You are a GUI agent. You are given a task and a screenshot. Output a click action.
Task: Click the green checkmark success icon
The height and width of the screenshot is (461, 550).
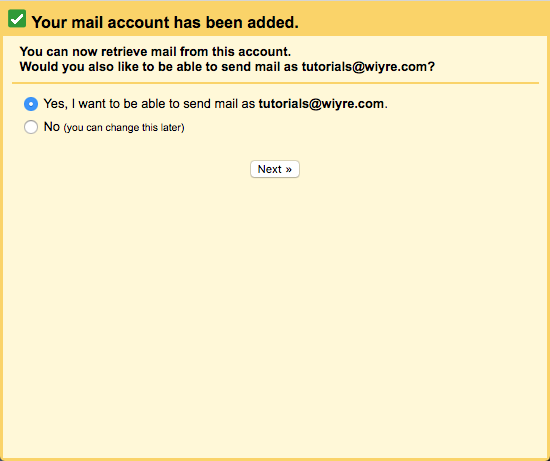(x=17, y=19)
